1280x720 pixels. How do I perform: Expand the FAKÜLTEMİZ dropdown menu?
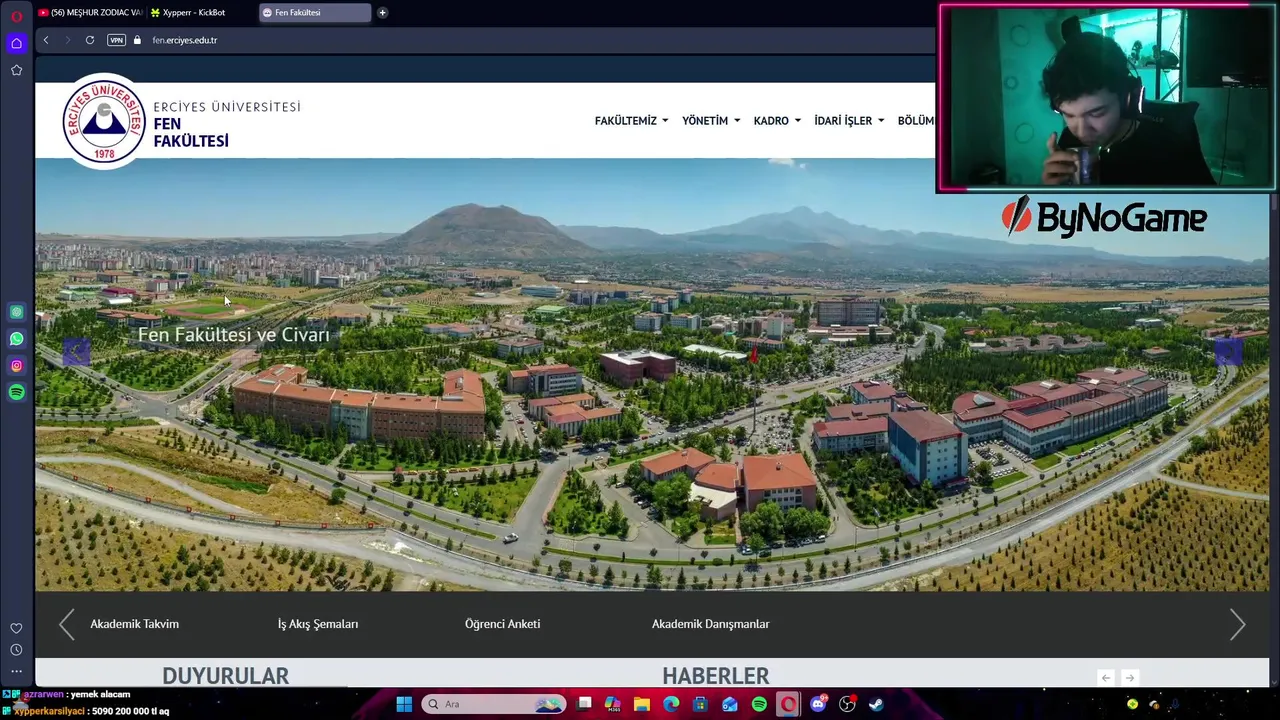[631, 120]
